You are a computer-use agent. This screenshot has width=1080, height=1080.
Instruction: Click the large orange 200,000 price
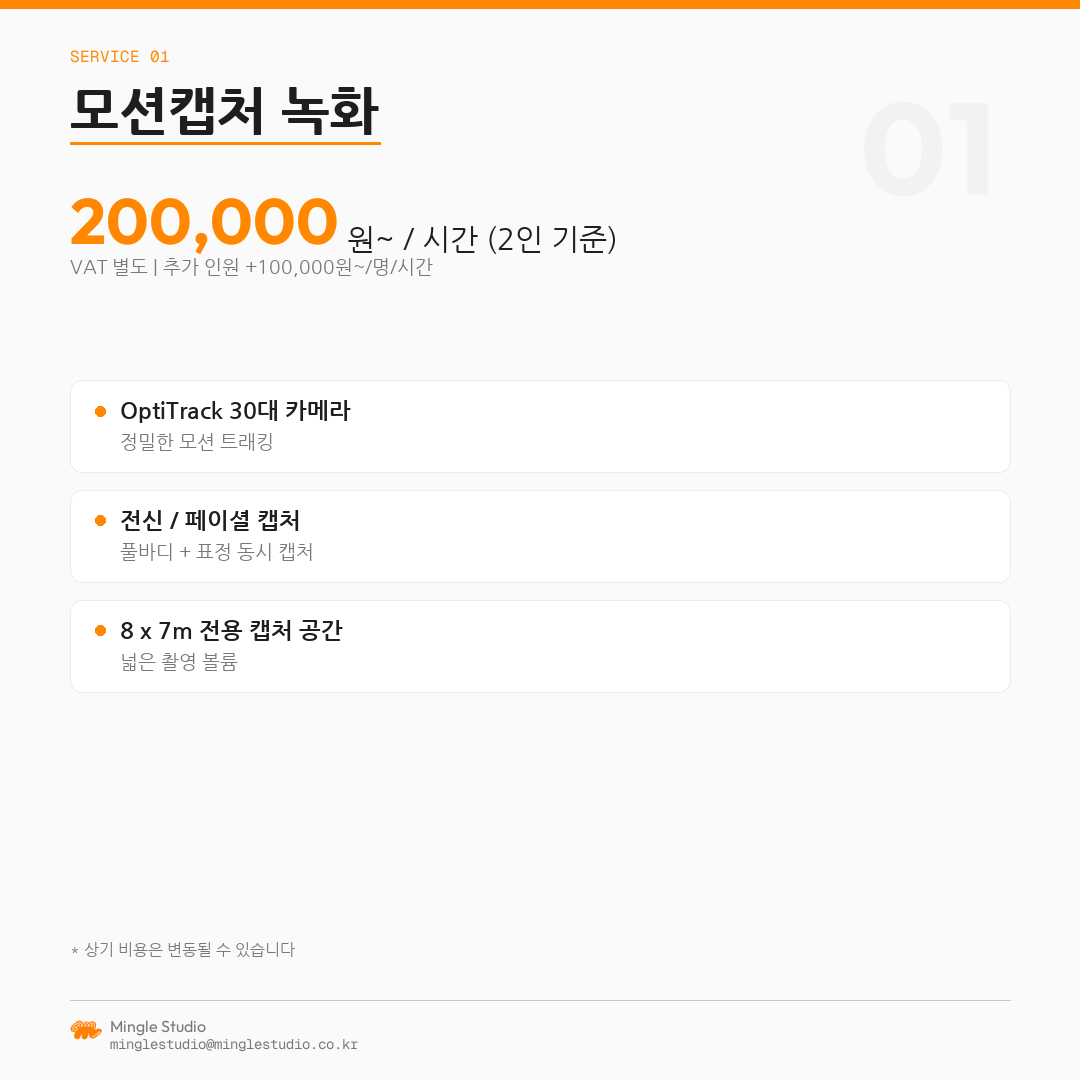203,222
